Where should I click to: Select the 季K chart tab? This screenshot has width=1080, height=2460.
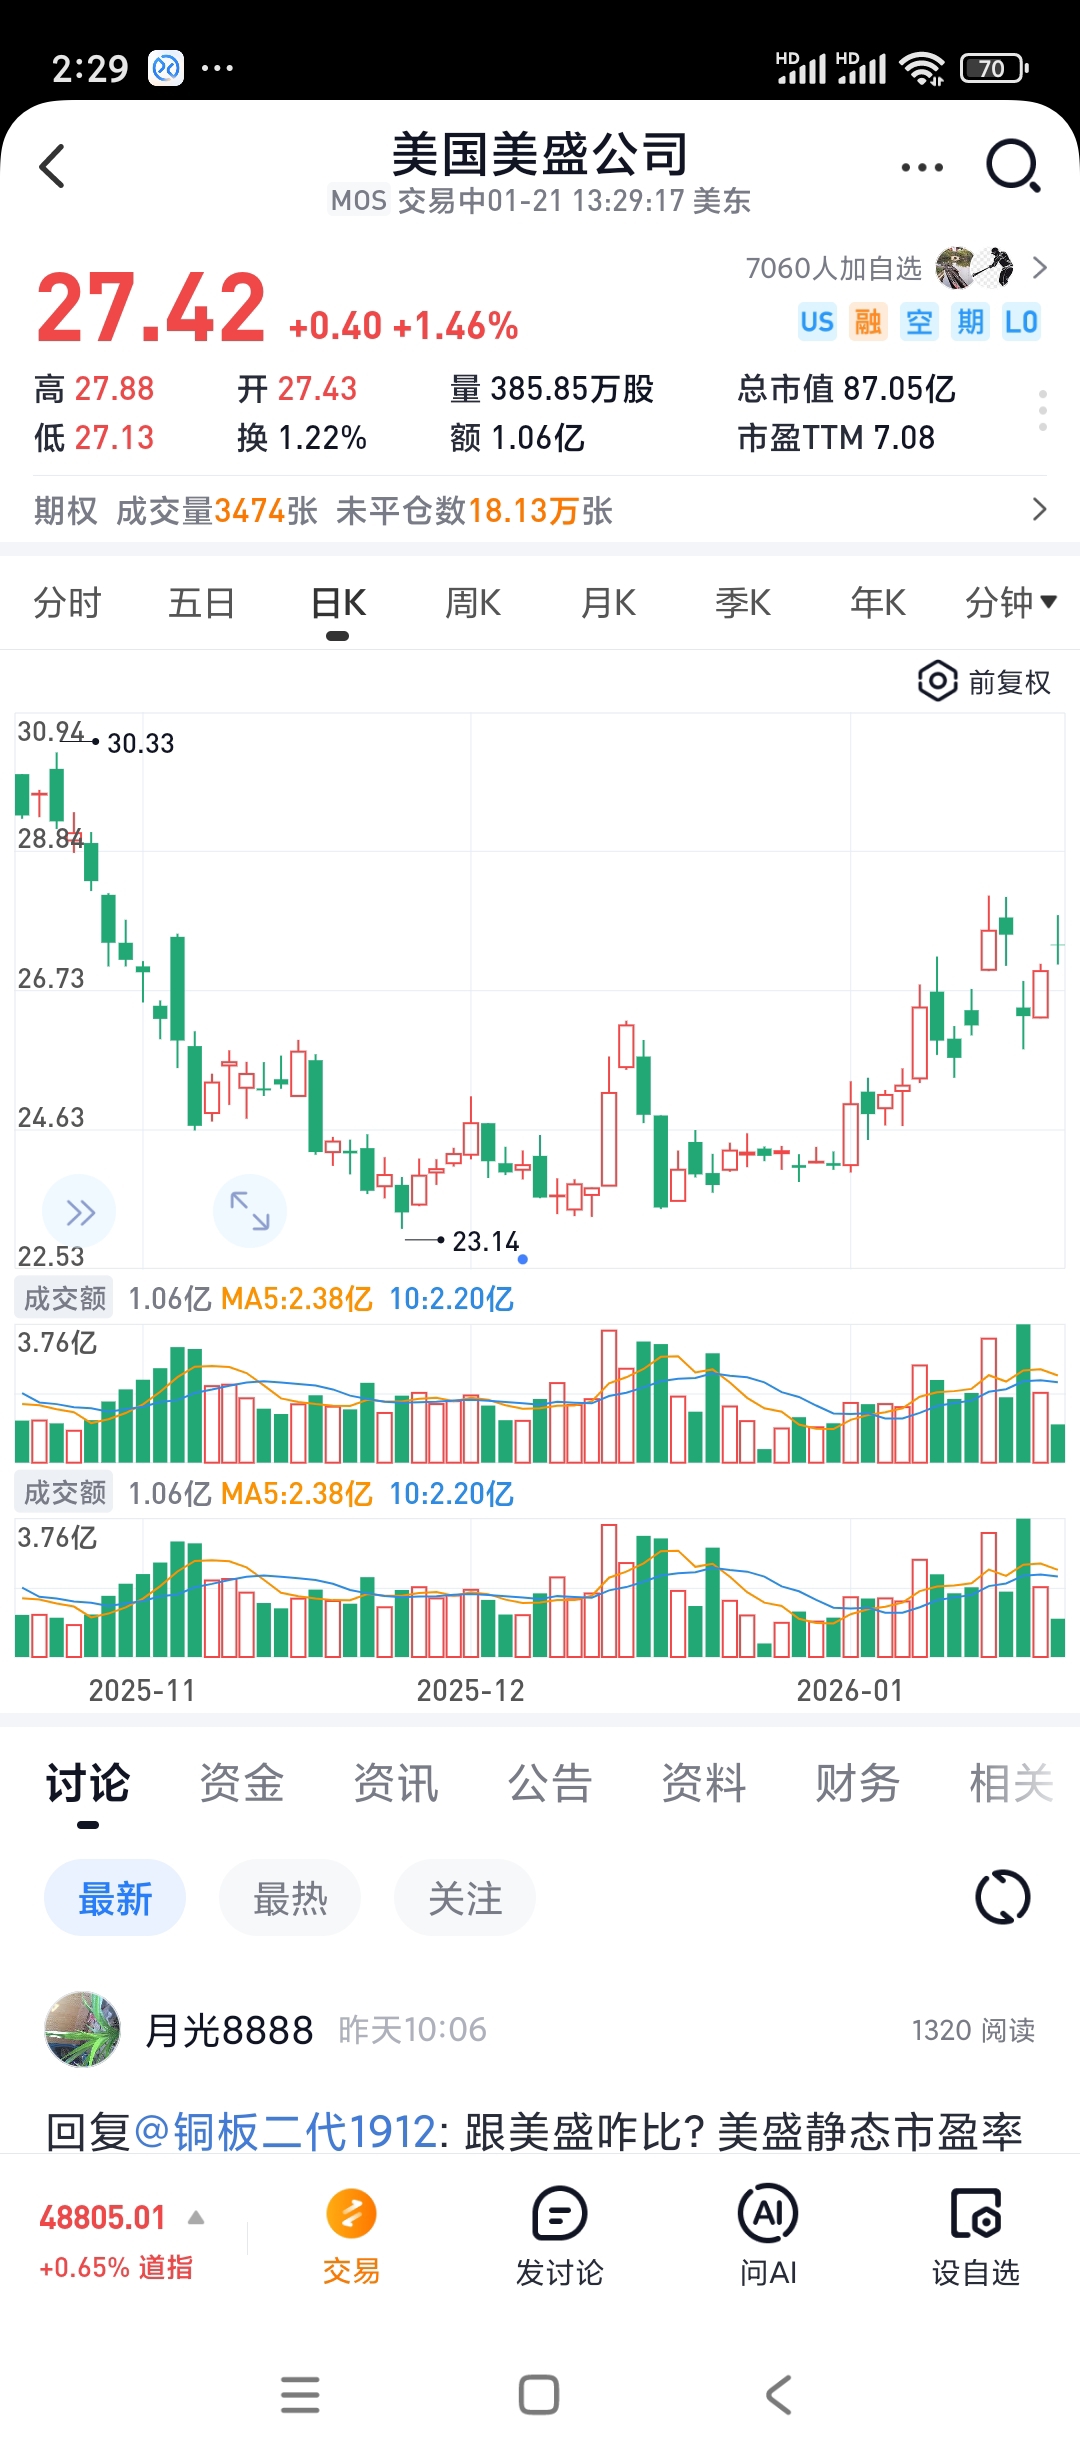click(743, 603)
